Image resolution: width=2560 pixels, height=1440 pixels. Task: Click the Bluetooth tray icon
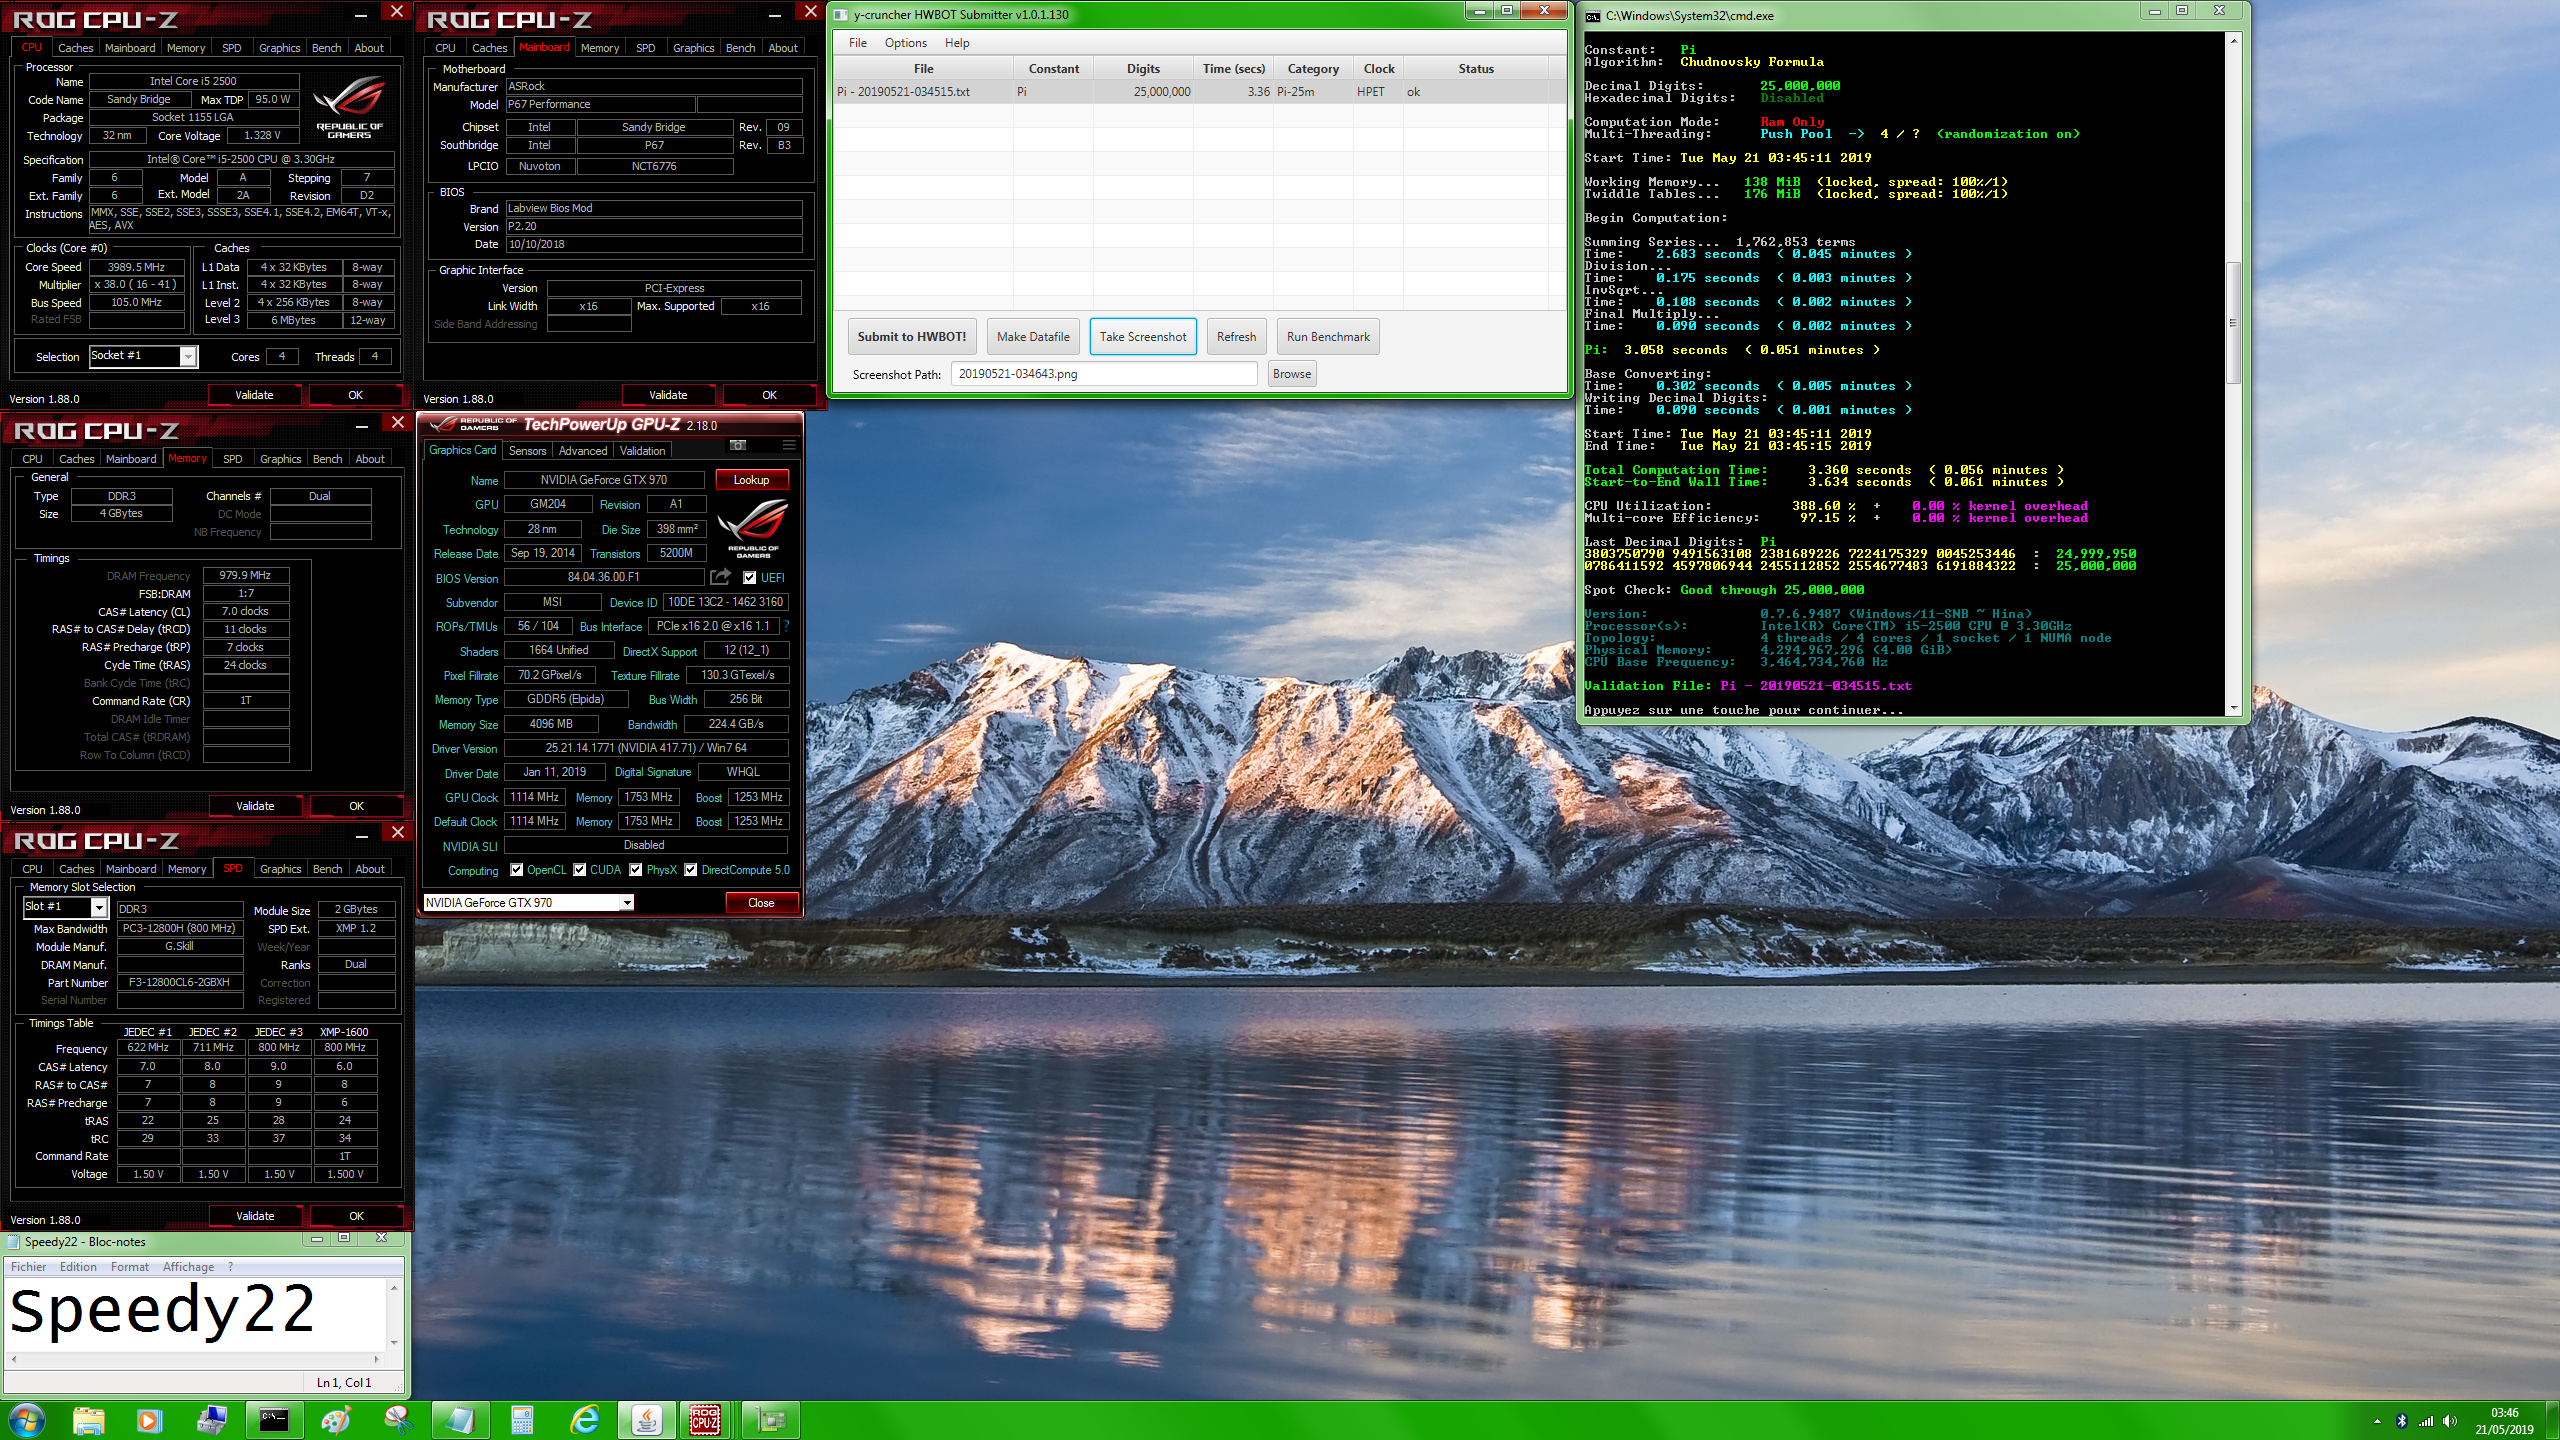pyautogui.click(x=2402, y=1421)
